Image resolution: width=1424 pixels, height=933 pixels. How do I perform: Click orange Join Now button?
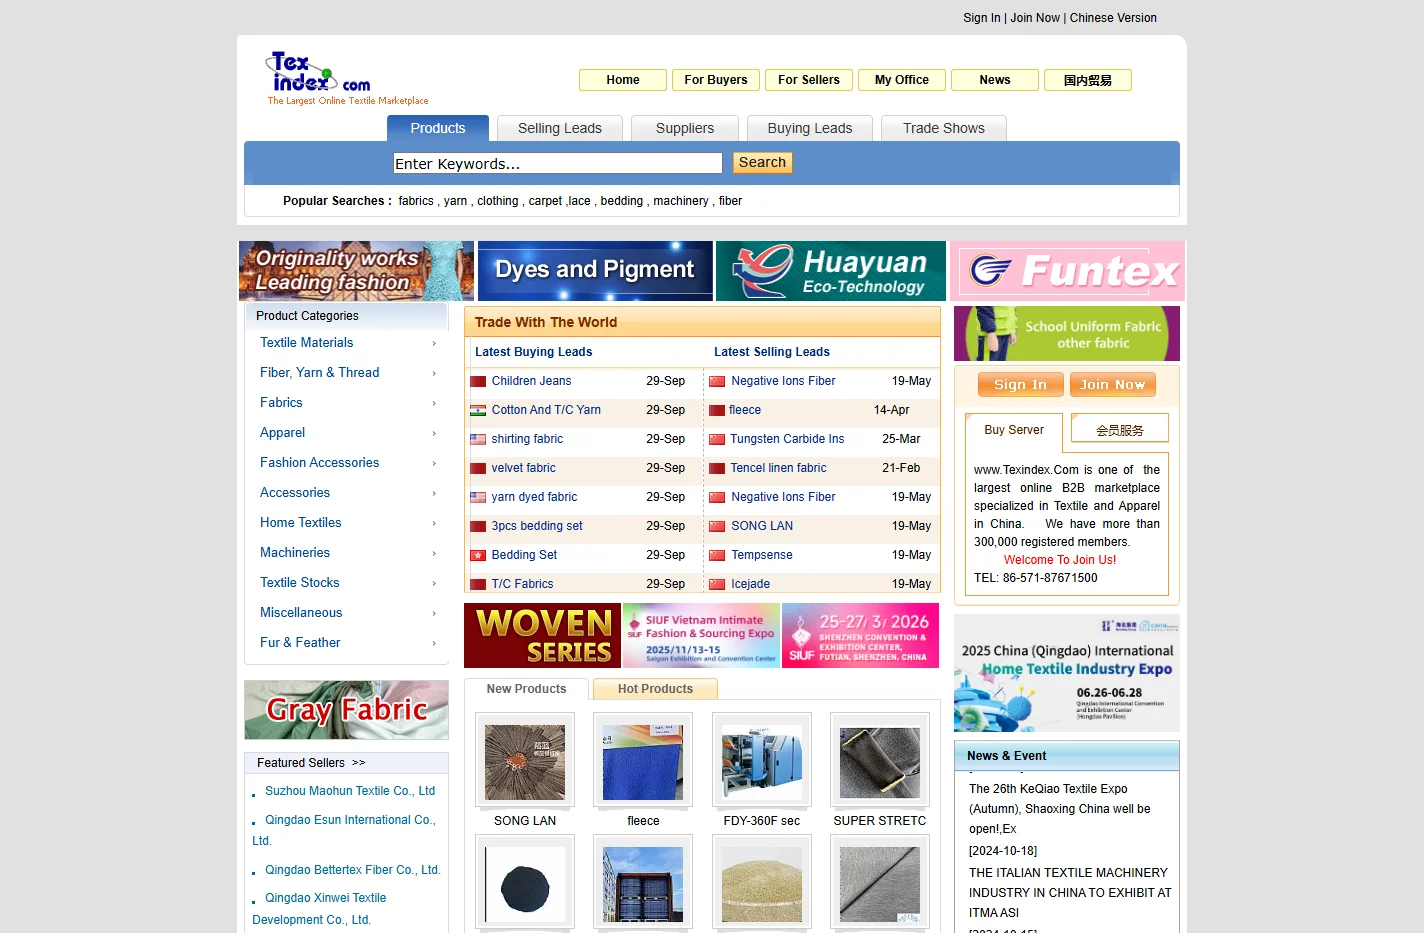[x=1113, y=385]
